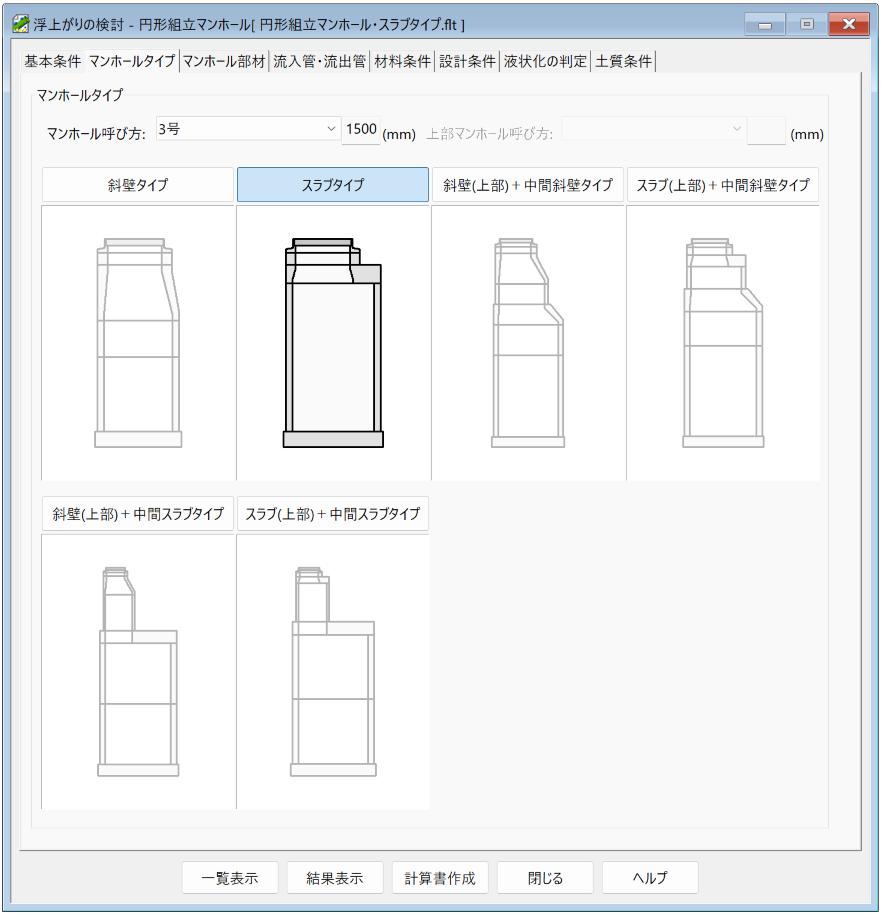The width and height of the screenshot is (881, 913).
Task: Switch to the マンホールタイプ tab
Action: (132, 61)
